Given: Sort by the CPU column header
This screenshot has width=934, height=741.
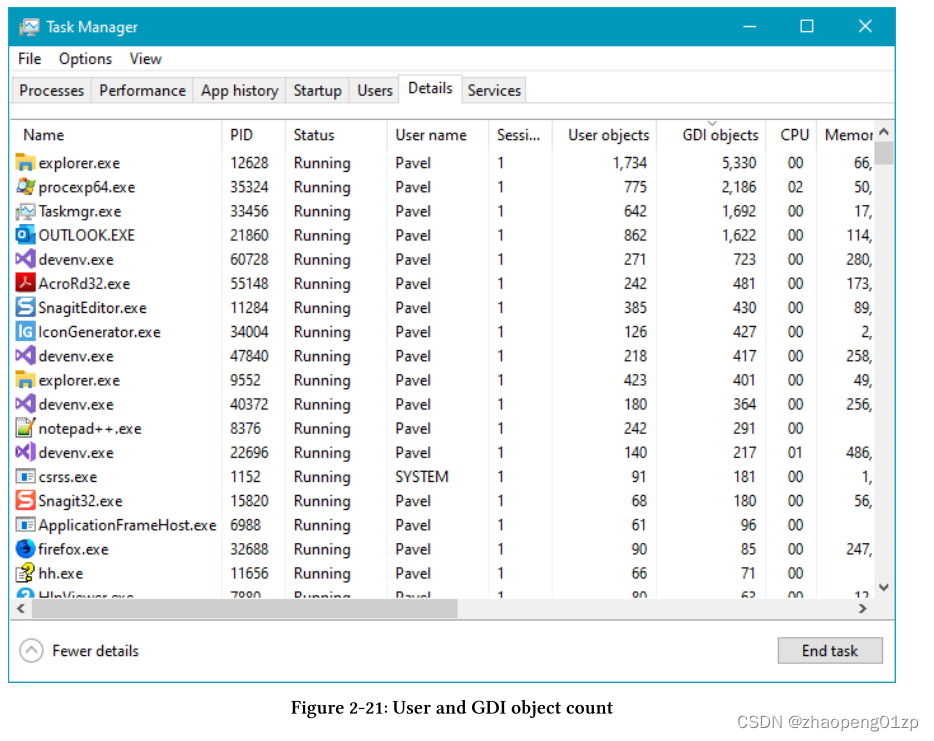Looking at the screenshot, I should tap(791, 135).
